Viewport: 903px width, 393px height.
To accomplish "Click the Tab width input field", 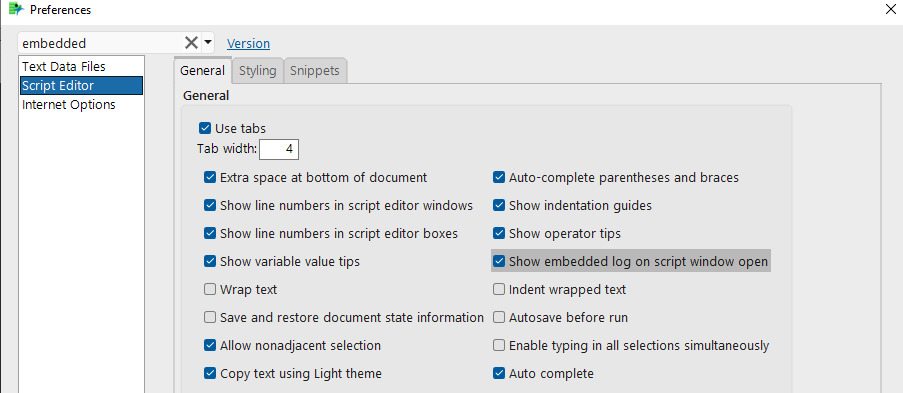I will [279, 150].
